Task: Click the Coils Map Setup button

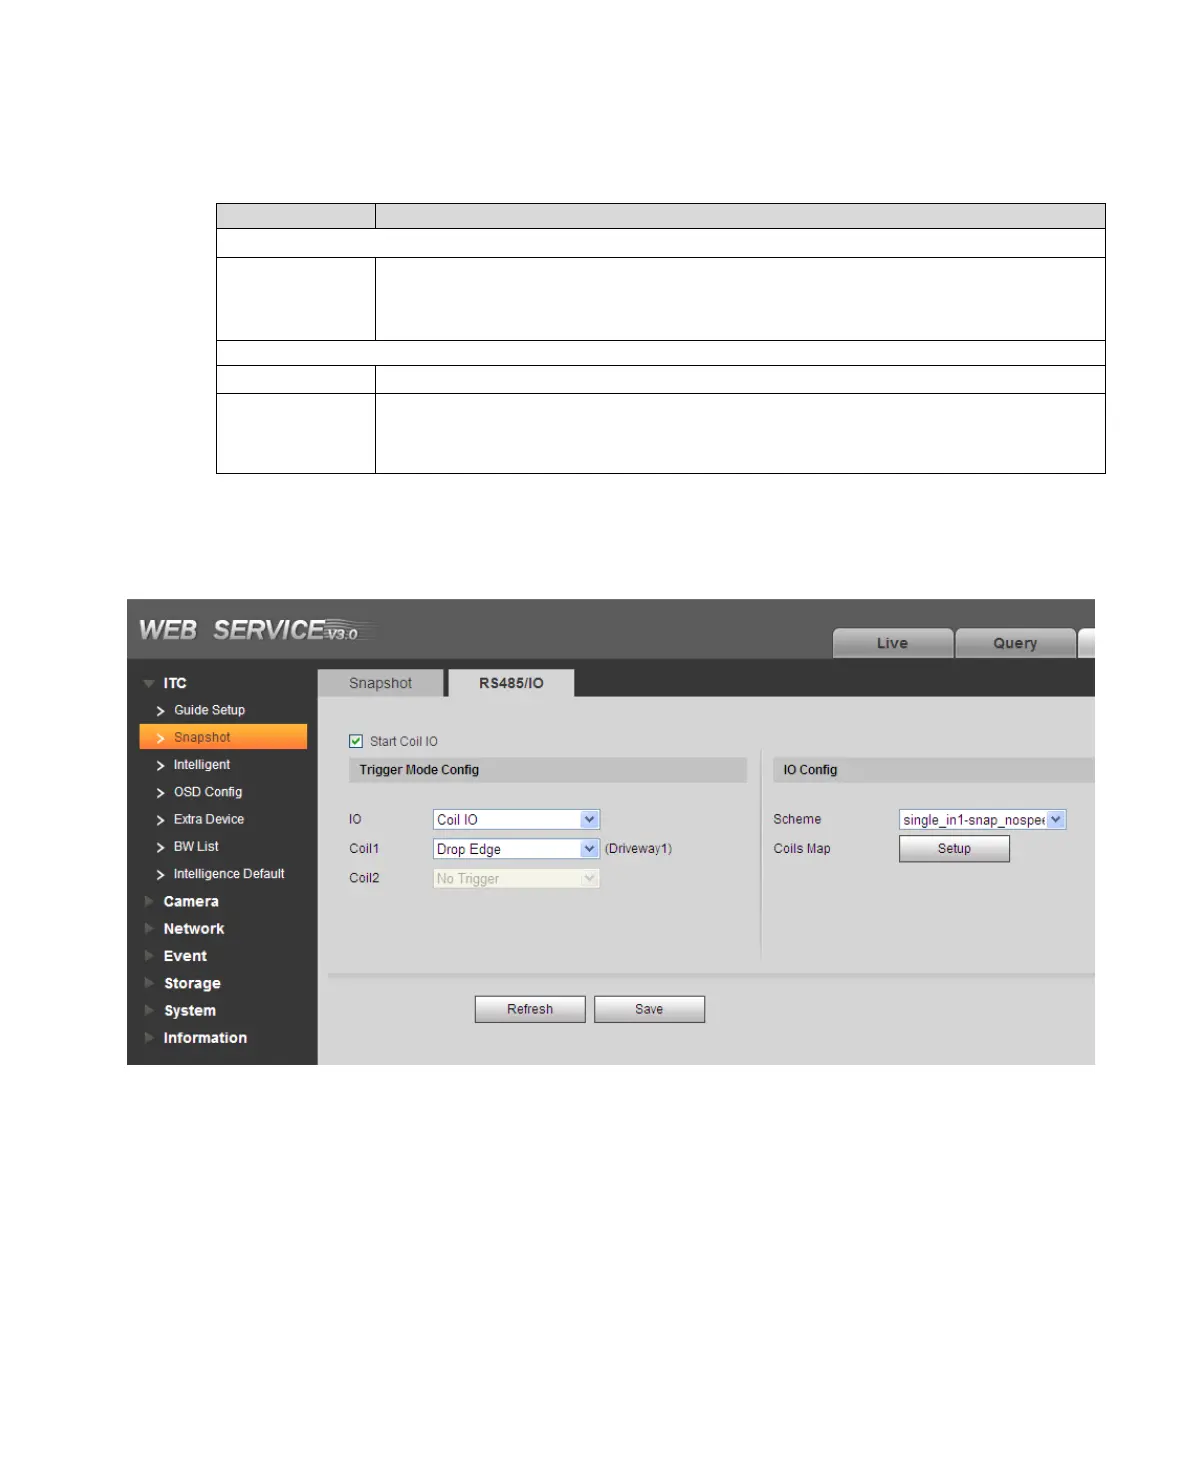Action: (x=954, y=849)
